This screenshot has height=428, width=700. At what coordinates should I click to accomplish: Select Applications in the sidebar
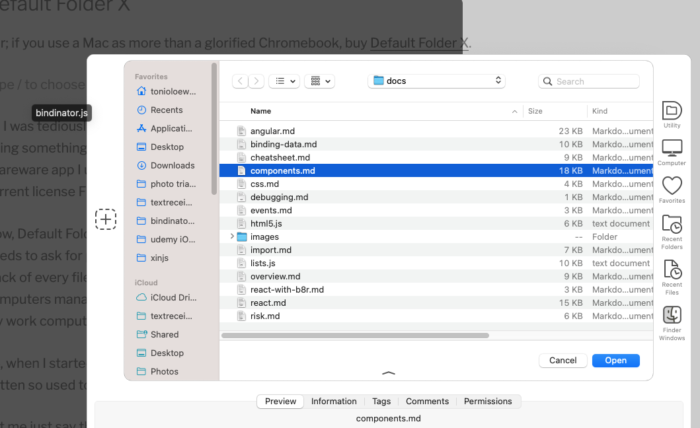pyautogui.click(x=166, y=128)
